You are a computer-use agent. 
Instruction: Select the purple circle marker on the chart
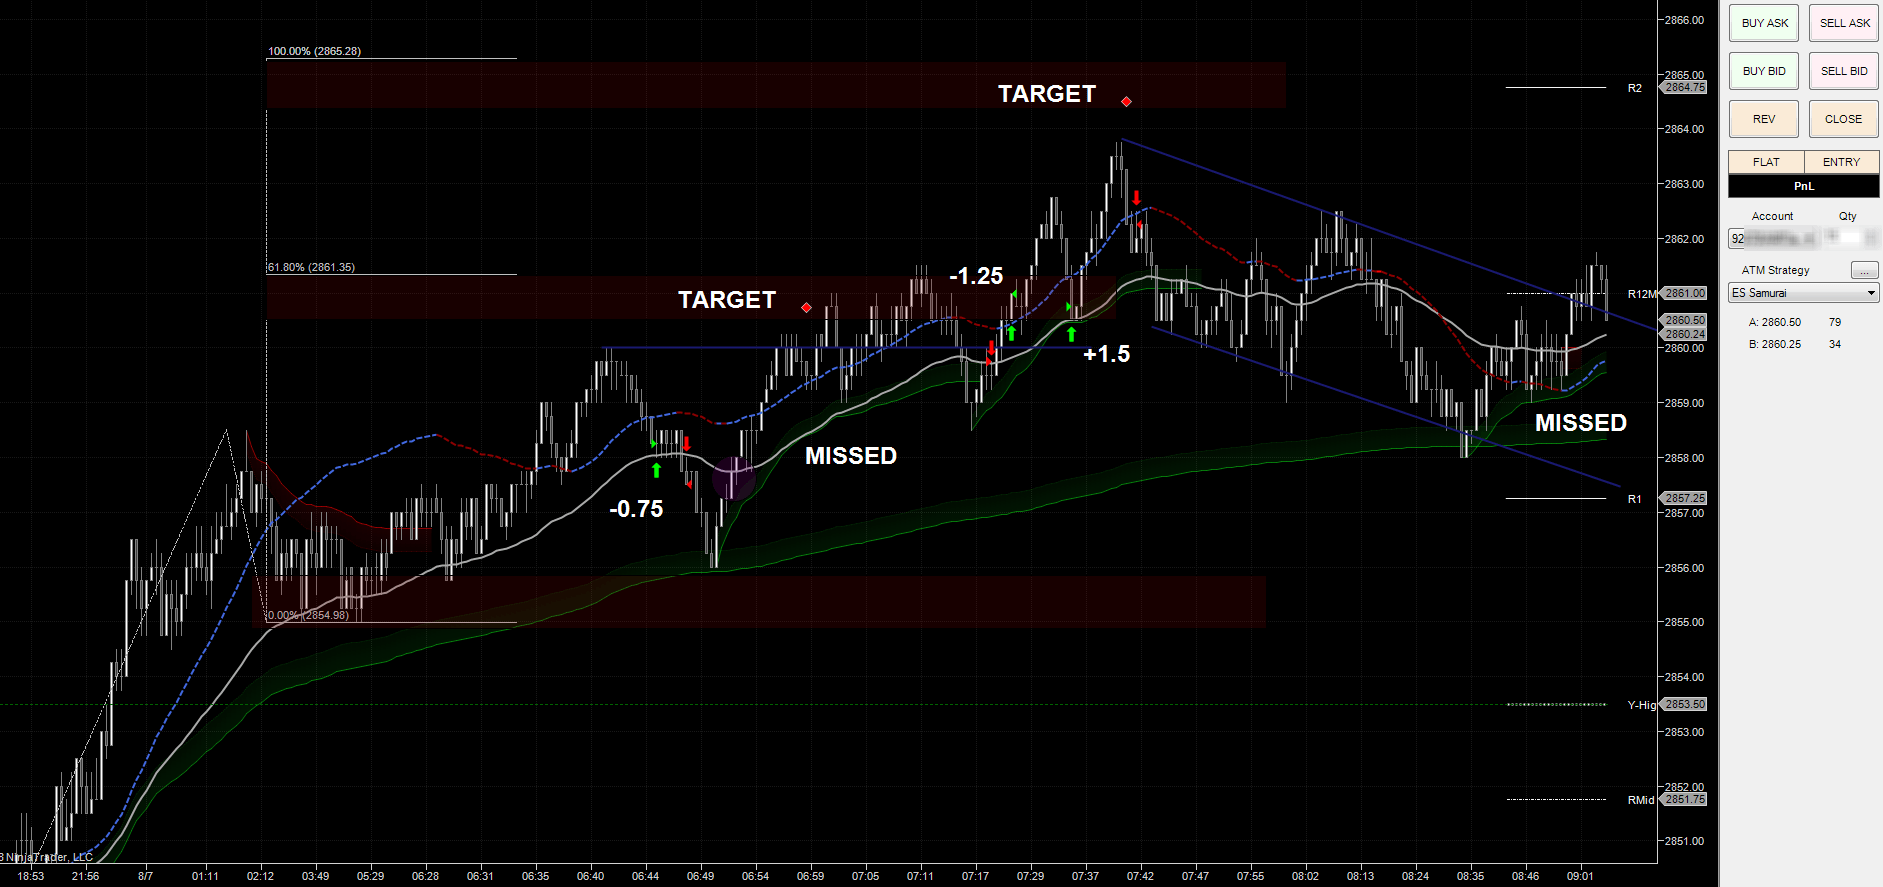733,477
